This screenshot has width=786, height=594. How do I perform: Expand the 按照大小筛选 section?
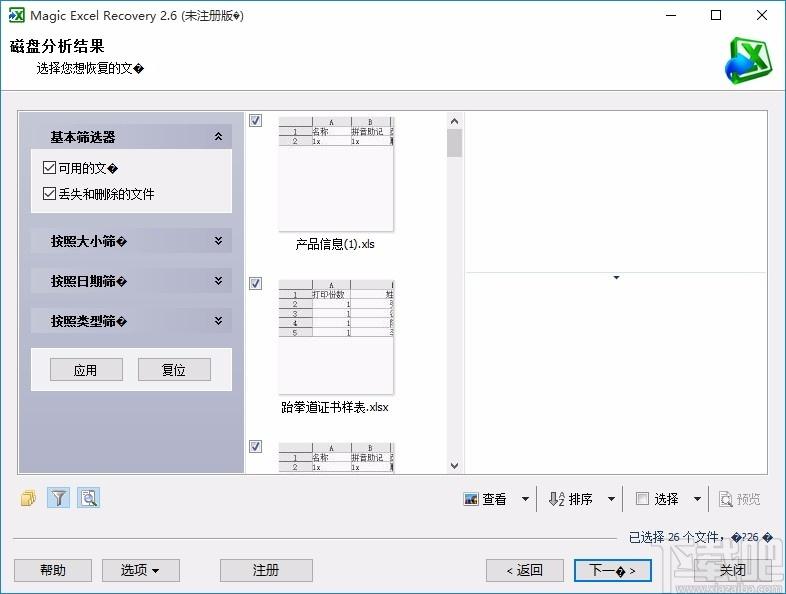(219, 241)
